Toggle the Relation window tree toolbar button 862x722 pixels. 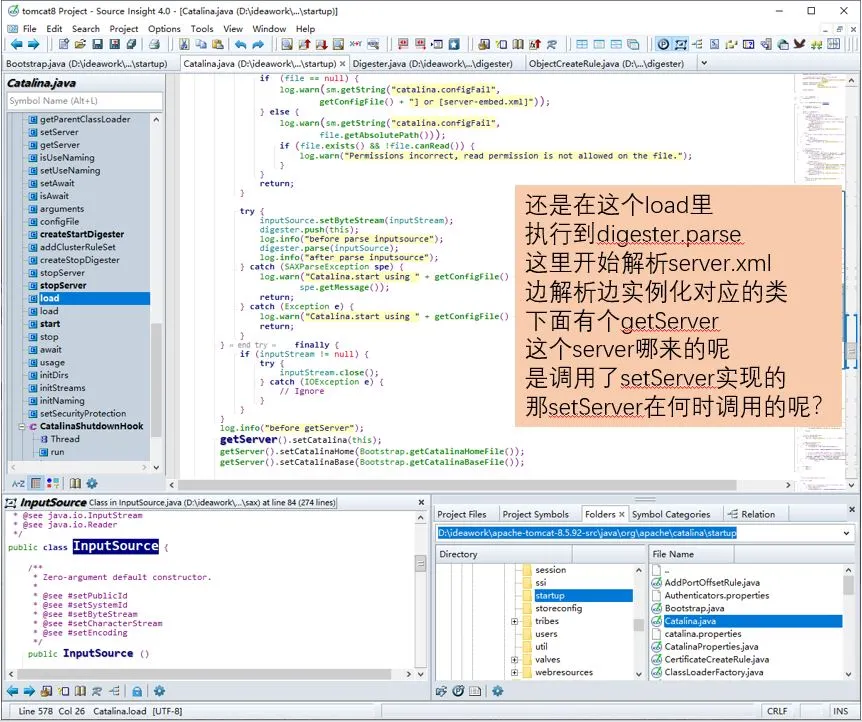[698, 45]
